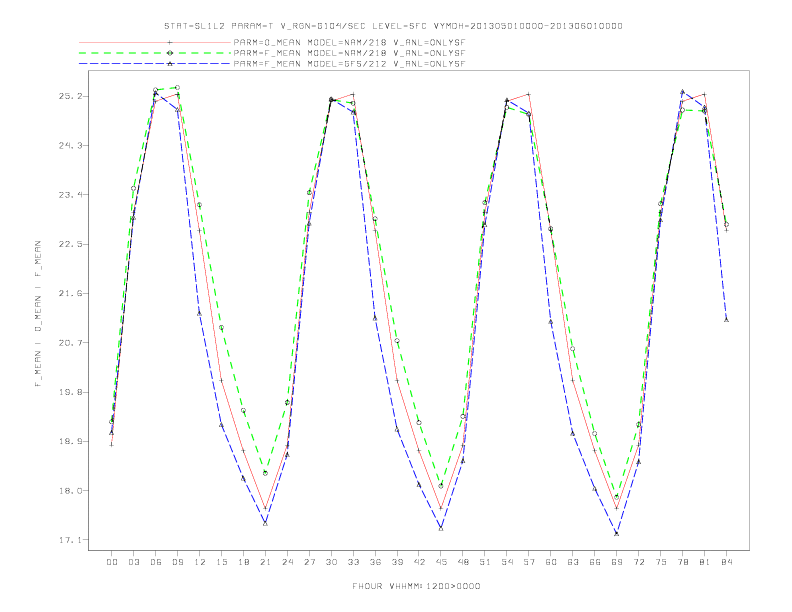Viewport: 792px width, 612px height.
Task: Click the blue GFS triangle marker at hour 69
Action: (x=617, y=533)
